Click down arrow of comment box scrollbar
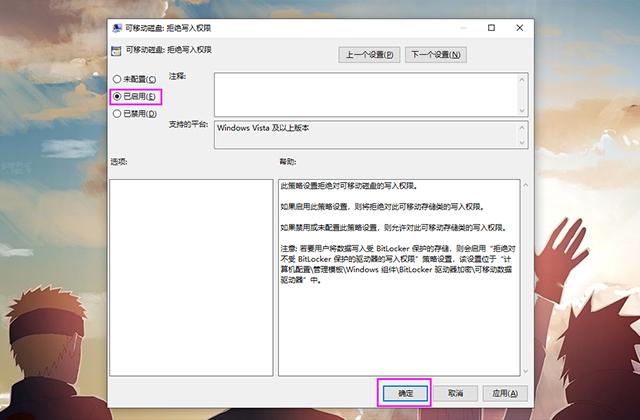This screenshot has height=420, width=640. 522,110
